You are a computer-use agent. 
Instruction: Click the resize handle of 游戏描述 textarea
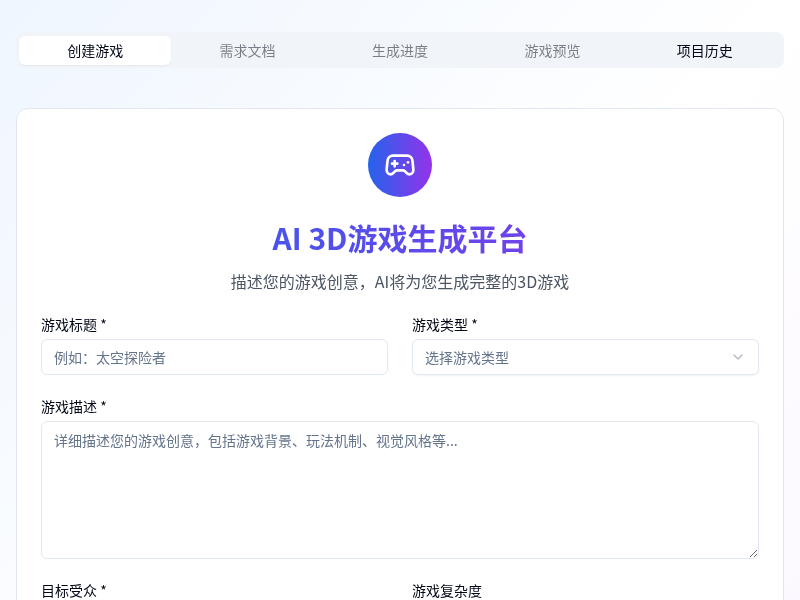[x=753, y=550]
